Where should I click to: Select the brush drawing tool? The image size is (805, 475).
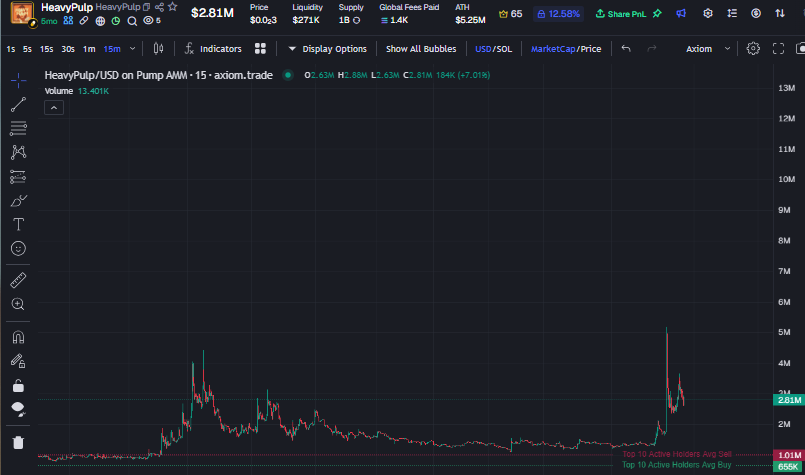pyautogui.click(x=18, y=201)
